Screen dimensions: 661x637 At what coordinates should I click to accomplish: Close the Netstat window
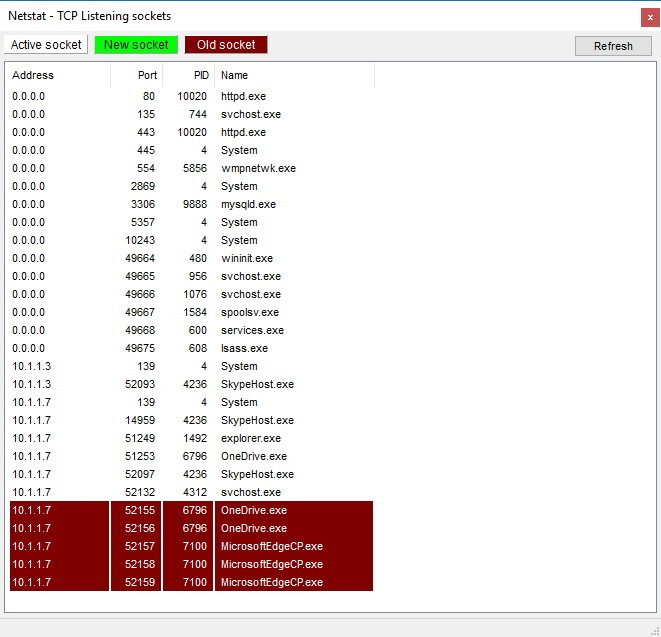tap(650, 18)
